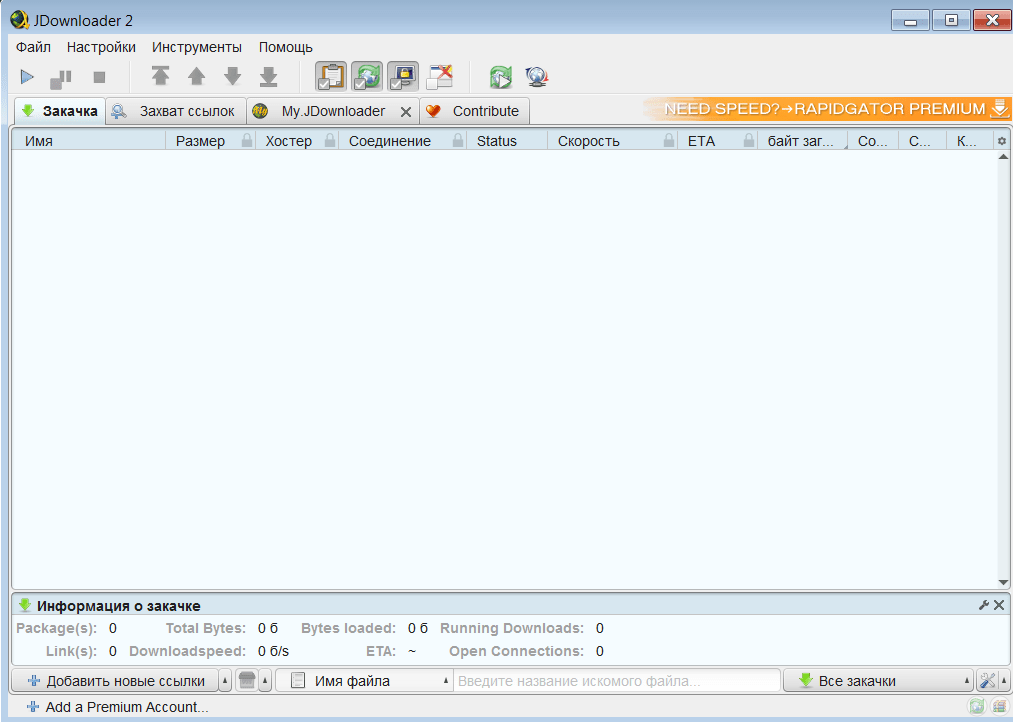Move selection to bottom of list
Screen dimensions: 1013x722
tap(269, 76)
